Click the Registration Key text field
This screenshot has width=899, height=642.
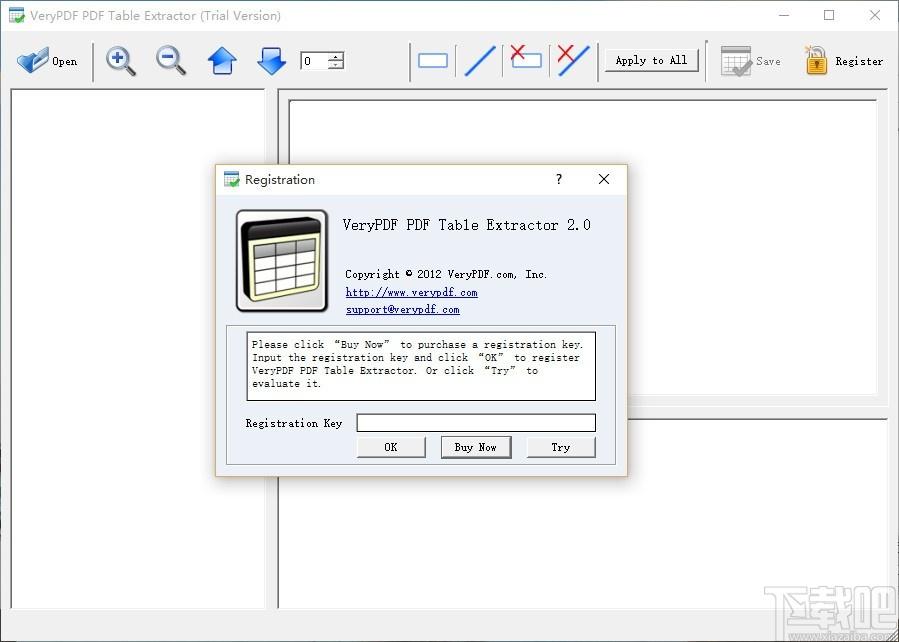click(x=476, y=423)
